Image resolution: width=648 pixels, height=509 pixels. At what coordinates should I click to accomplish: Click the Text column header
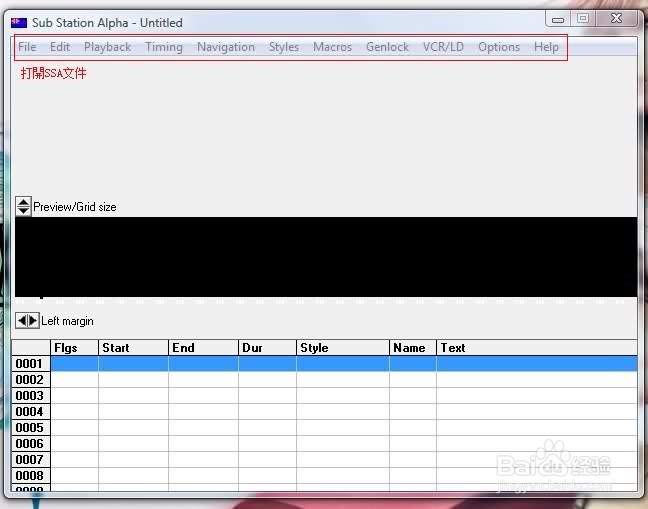coord(537,348)
